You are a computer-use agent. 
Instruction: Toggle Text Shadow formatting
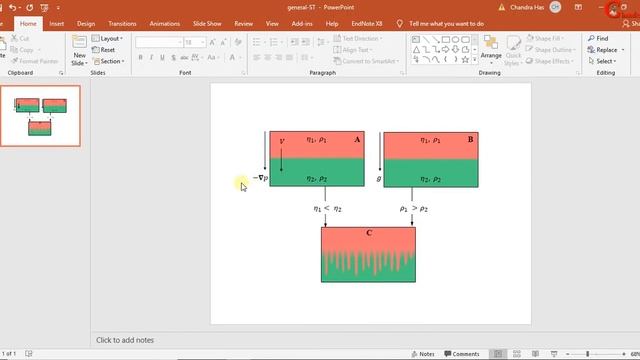[173, 58]
